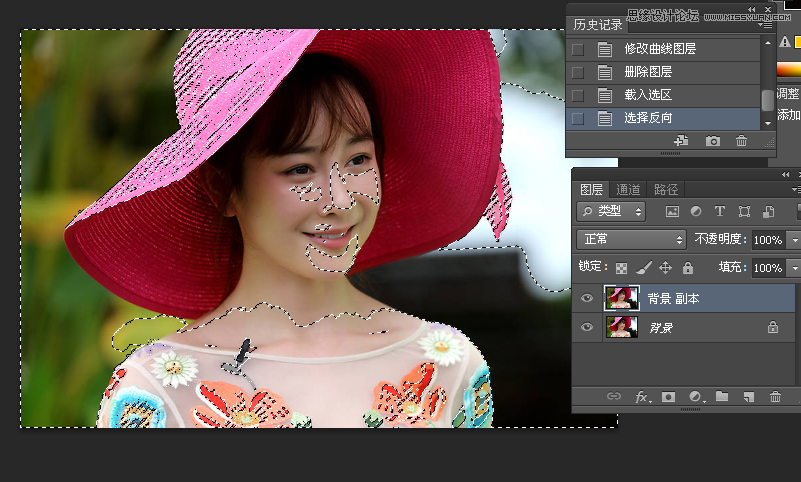Viewport: 801px width, 482px height.
Task: Set history brush source for 选择反向
Action: 578,118
